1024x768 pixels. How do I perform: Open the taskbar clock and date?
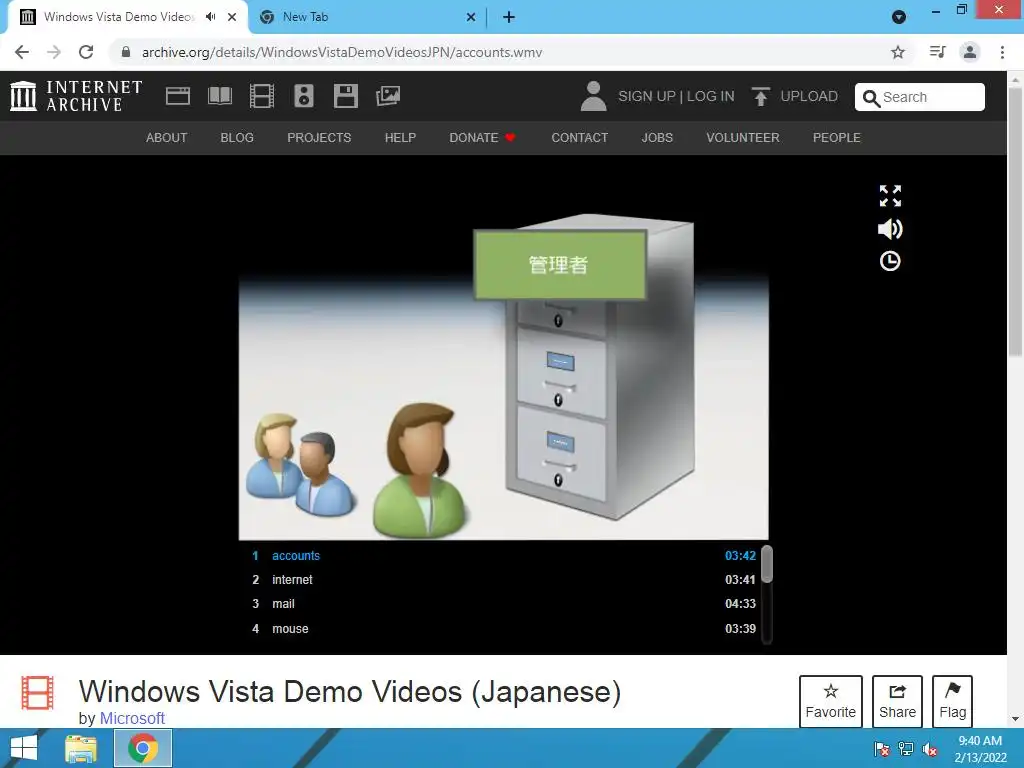[x=980, y=749]
